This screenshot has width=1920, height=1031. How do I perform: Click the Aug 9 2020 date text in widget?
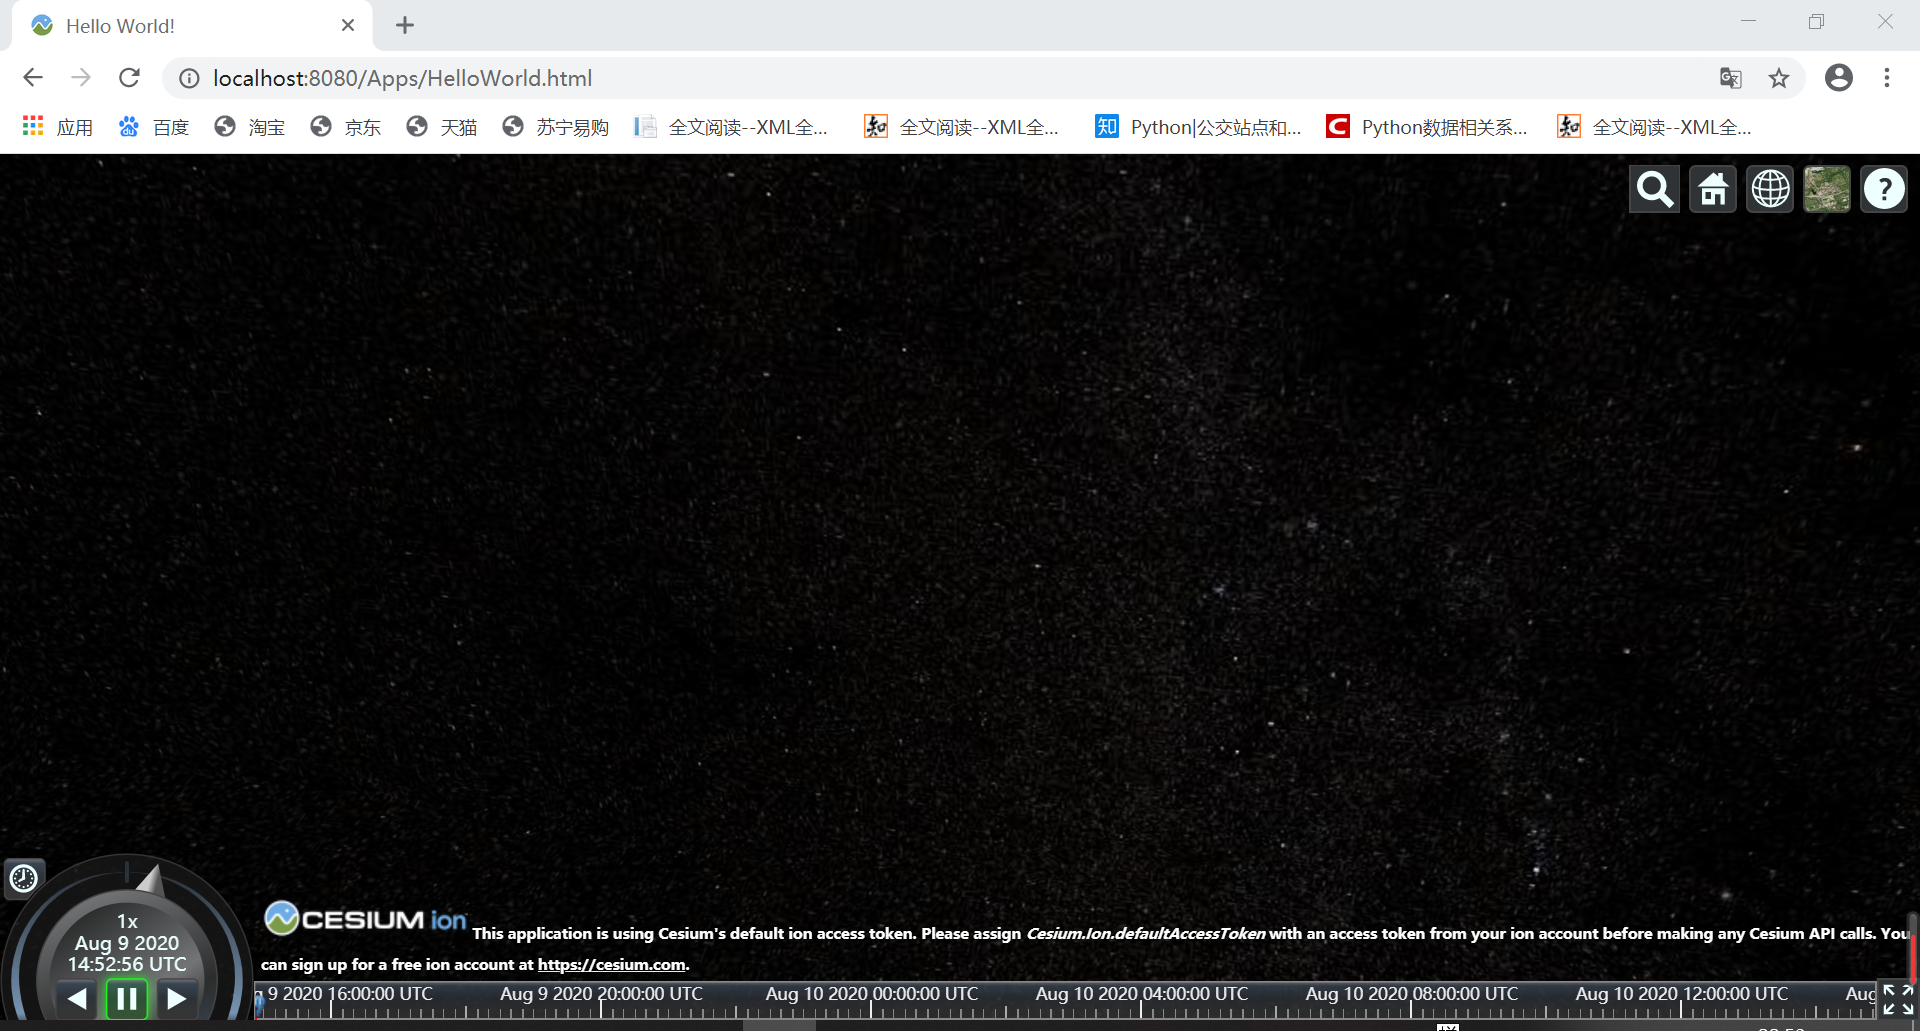[127, 943]
